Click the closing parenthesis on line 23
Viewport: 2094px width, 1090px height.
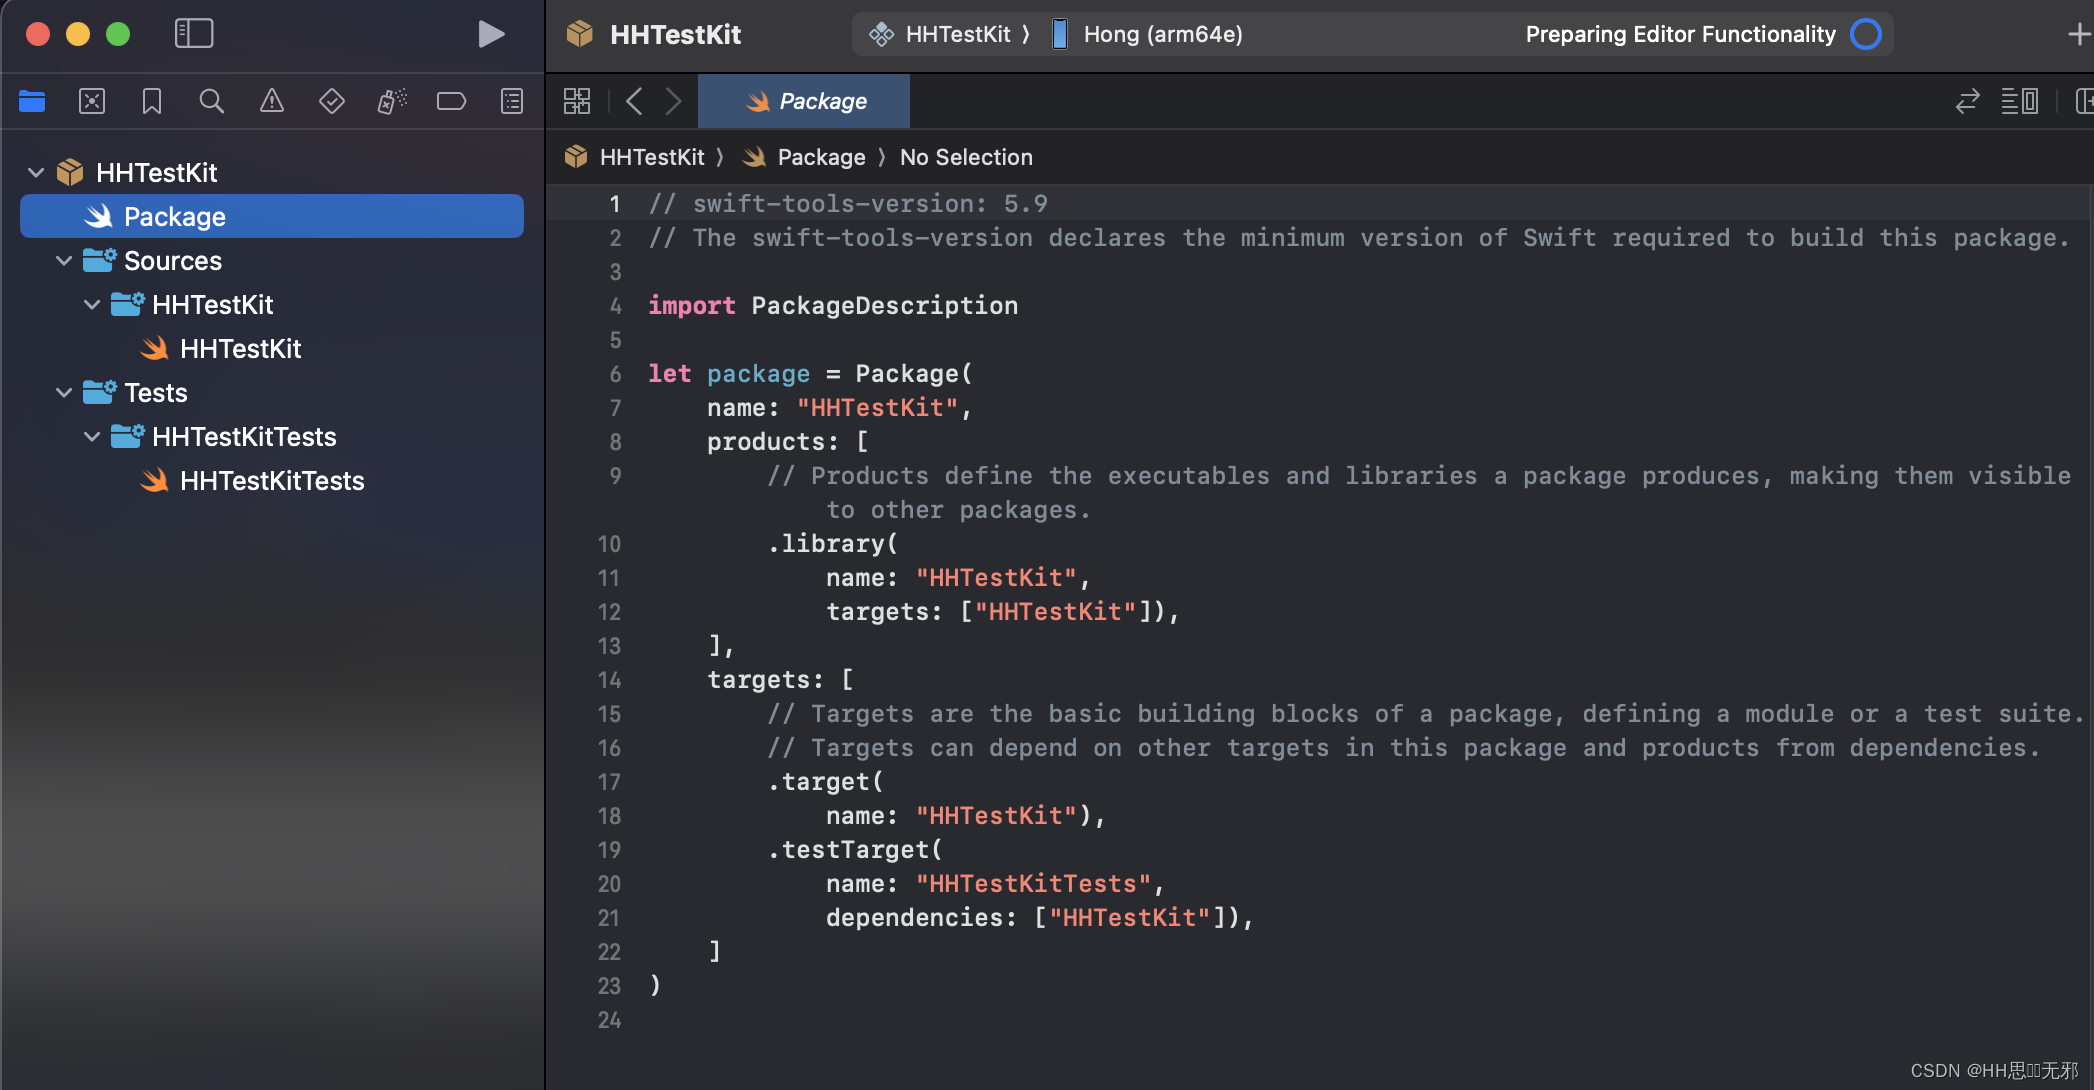click(655, 986)
